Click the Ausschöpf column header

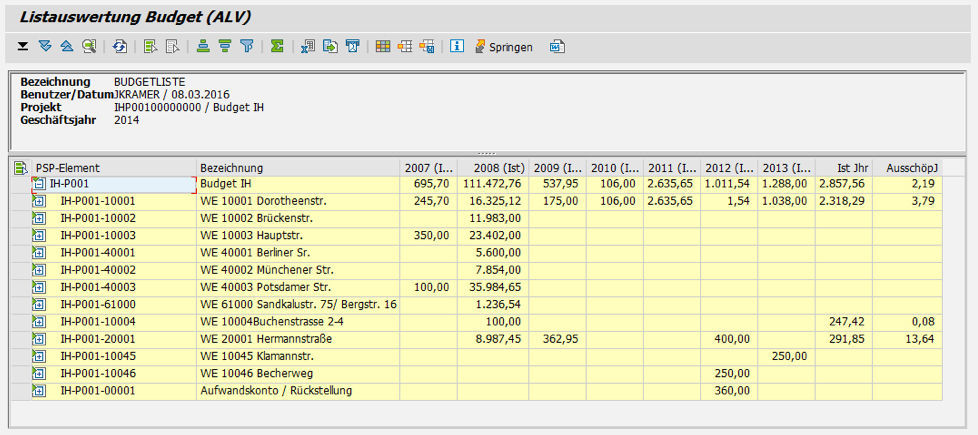coord(907,167)
